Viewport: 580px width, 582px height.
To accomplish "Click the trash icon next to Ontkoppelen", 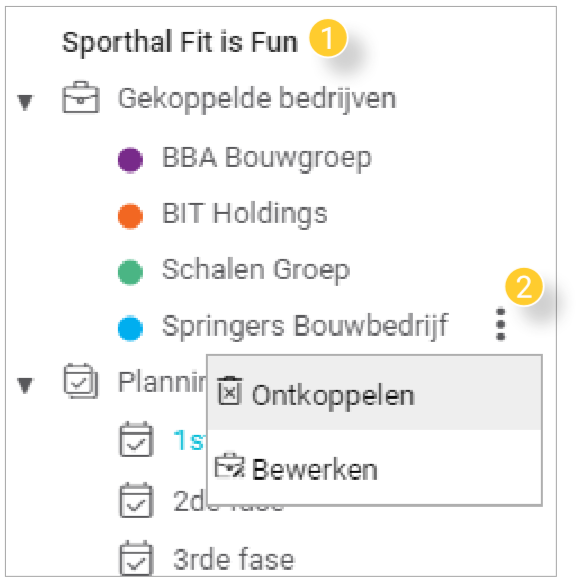I will point(230,390).
